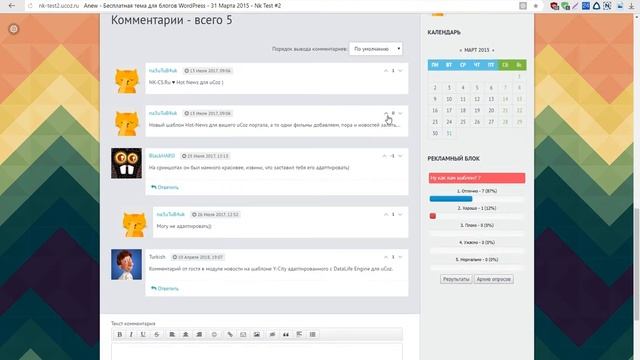Open the green shield browser extension
The height and width of the screenshot is (360, 640).
565,6
